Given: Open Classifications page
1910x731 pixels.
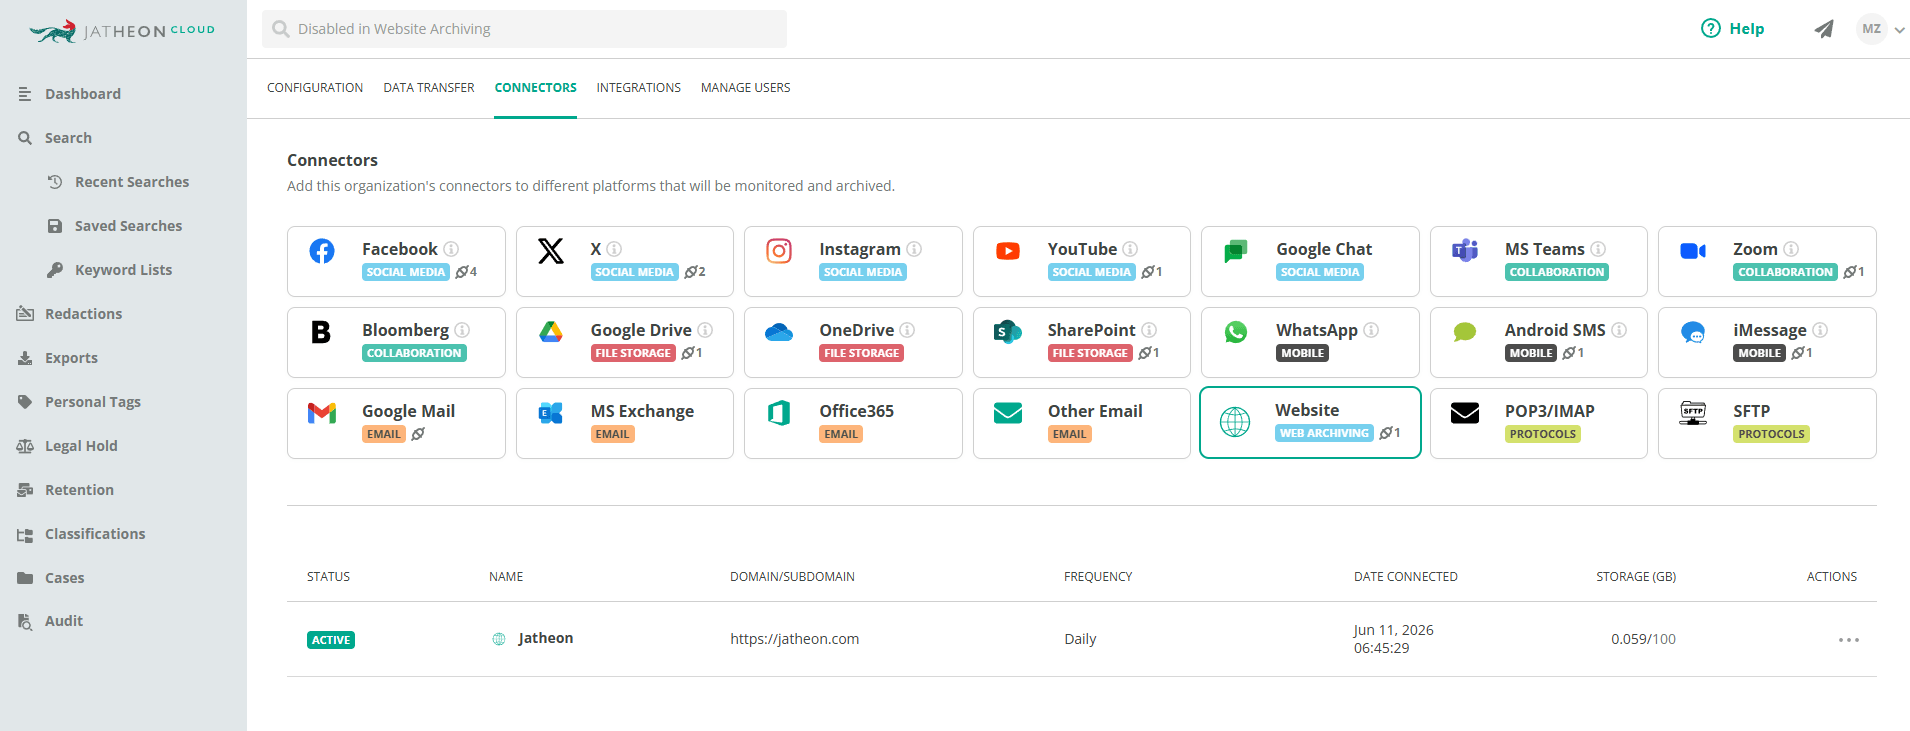Looking at the screenshot, I should point(95,534).
